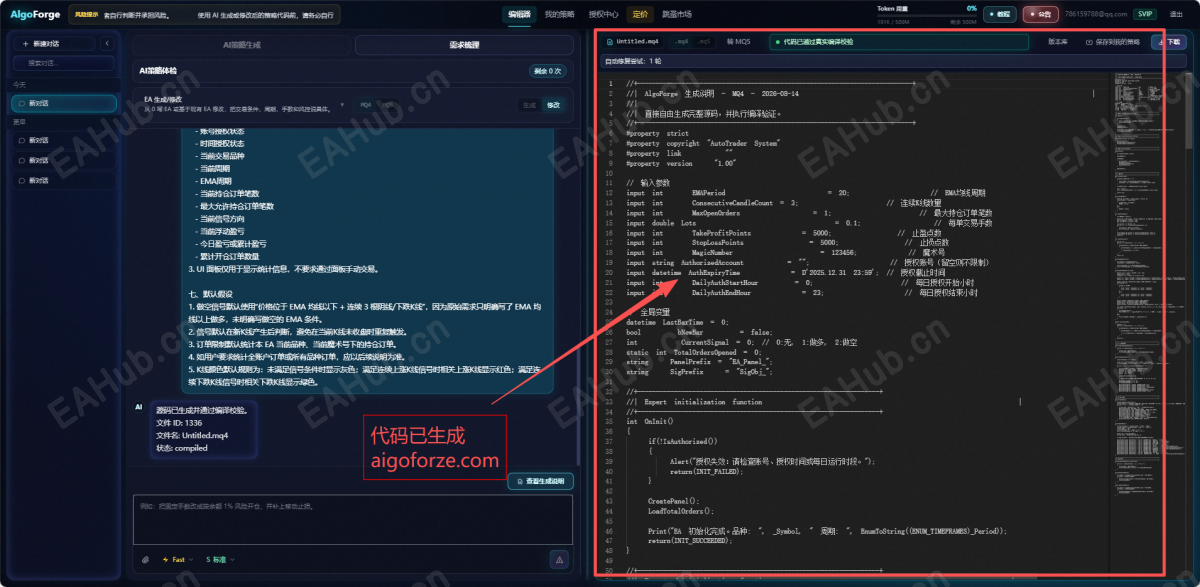Open the 教程 tutorial button

pyautogui.click(x=999, y=15)
